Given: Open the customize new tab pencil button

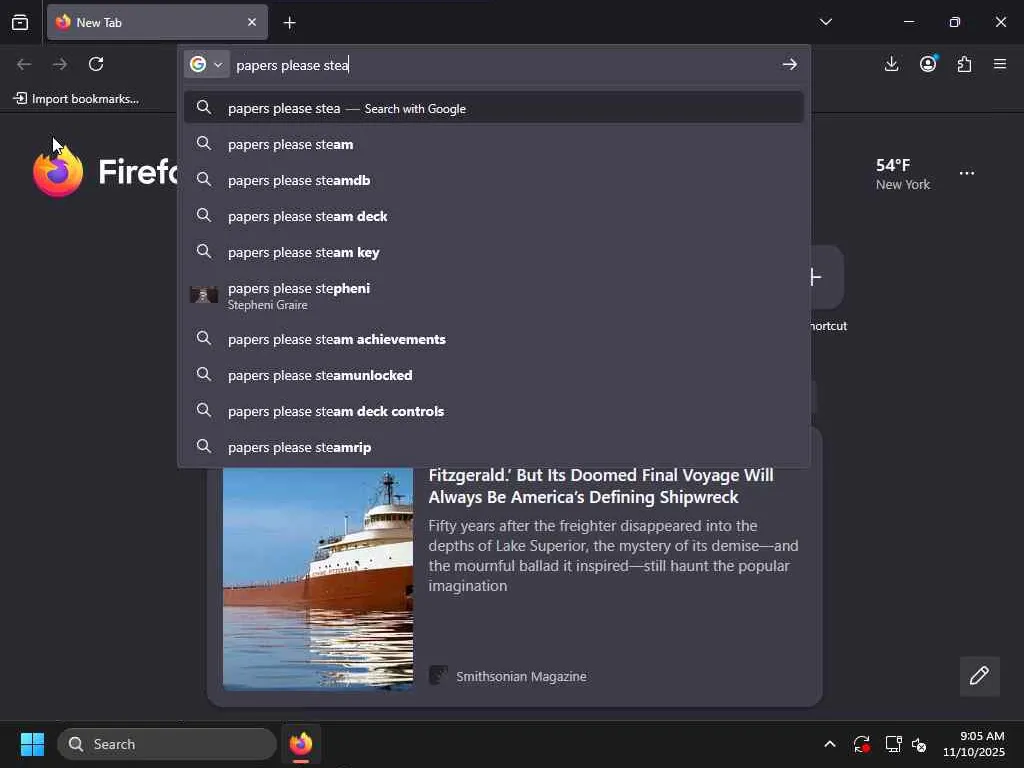Looking at the screenshot, I should (979, 676).
